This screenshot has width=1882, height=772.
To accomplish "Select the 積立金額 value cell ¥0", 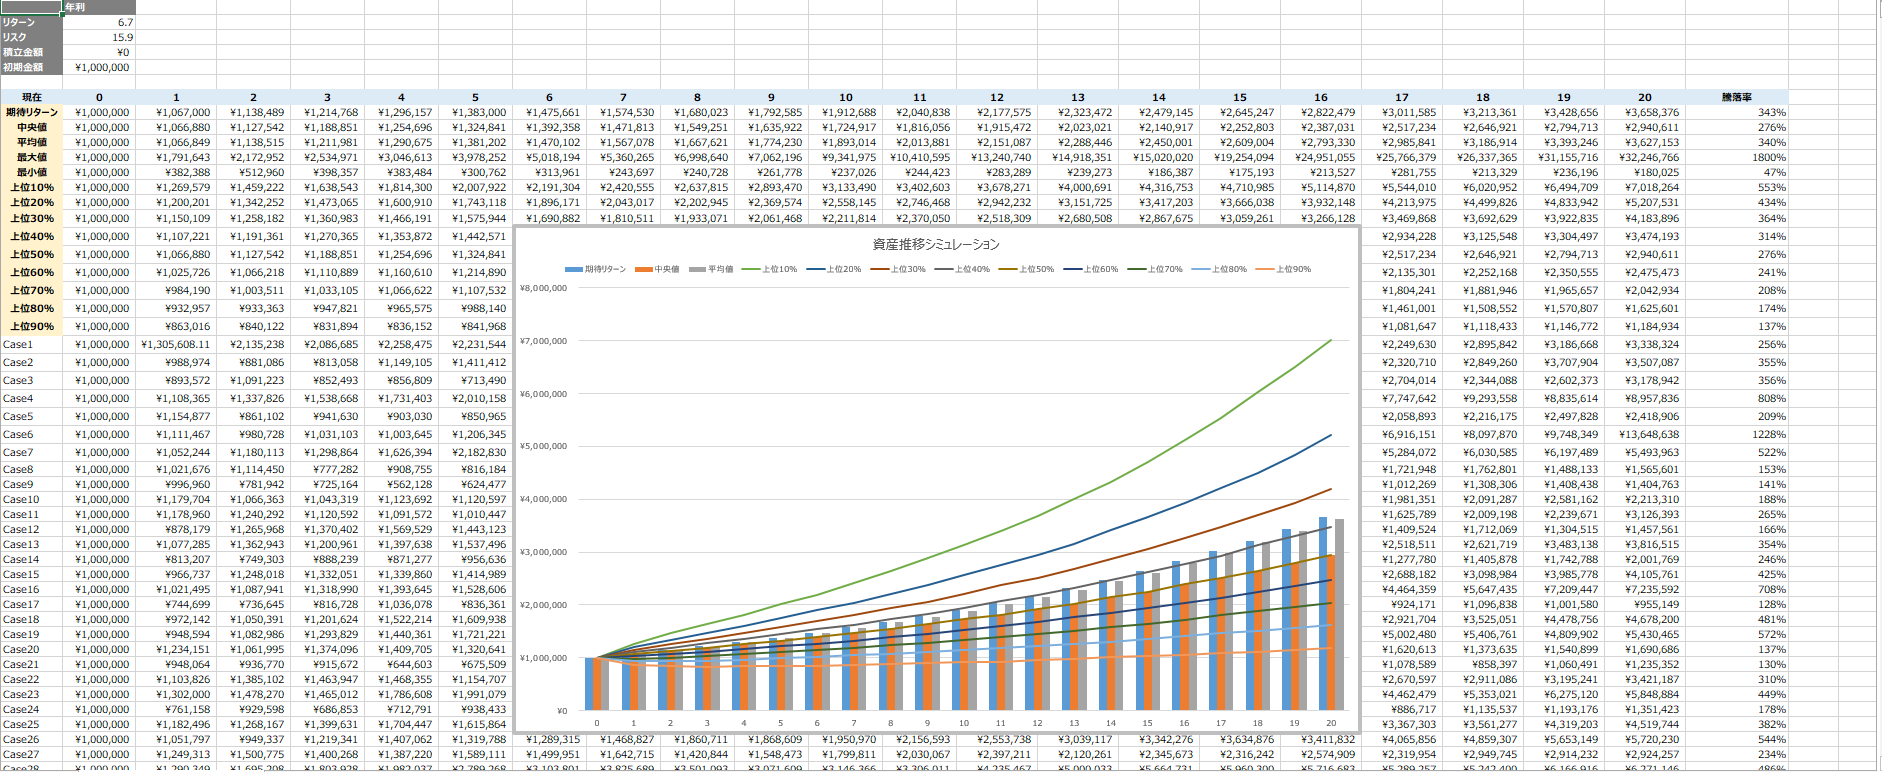I will click(99, 52).
